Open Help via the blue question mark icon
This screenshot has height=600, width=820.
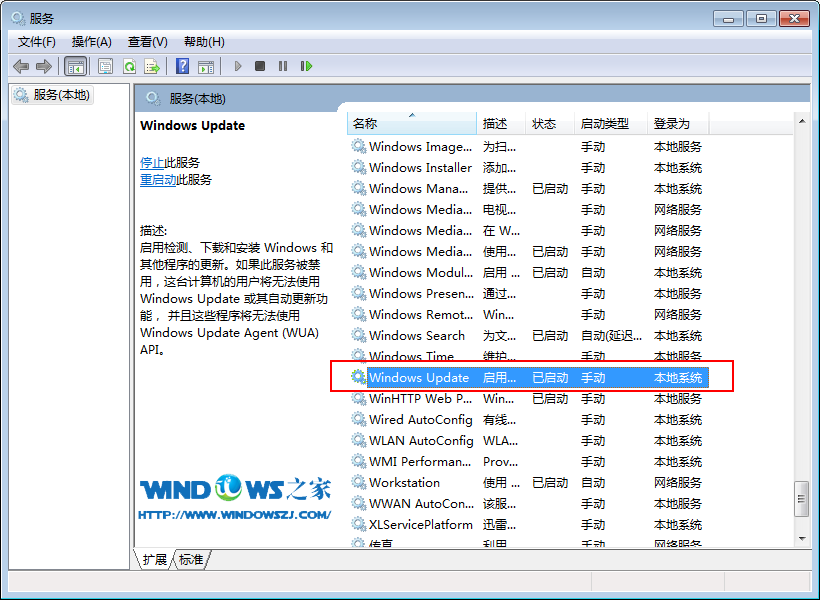[x=182, y=66]
